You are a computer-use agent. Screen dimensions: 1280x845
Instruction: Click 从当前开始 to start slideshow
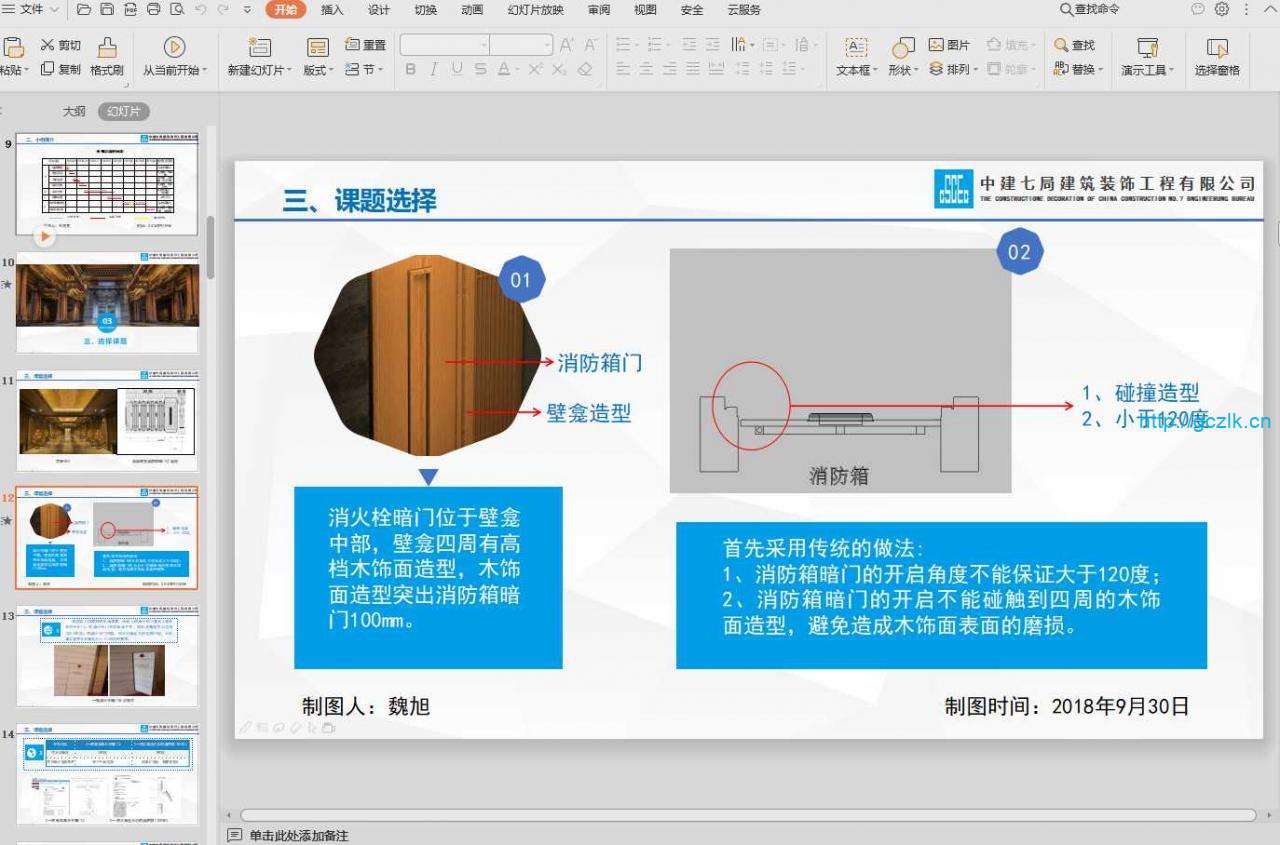click(x=175, y=70)
